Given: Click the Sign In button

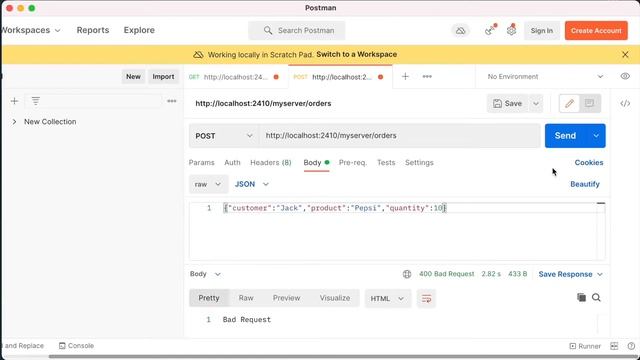Looking at the screenshot, I should tap(542, 31).
